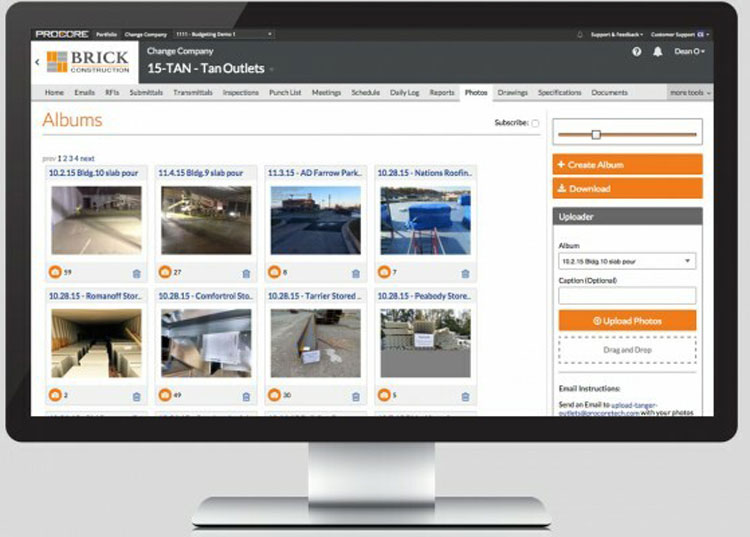Expand the more tools menu

click(x=690, y=93)
